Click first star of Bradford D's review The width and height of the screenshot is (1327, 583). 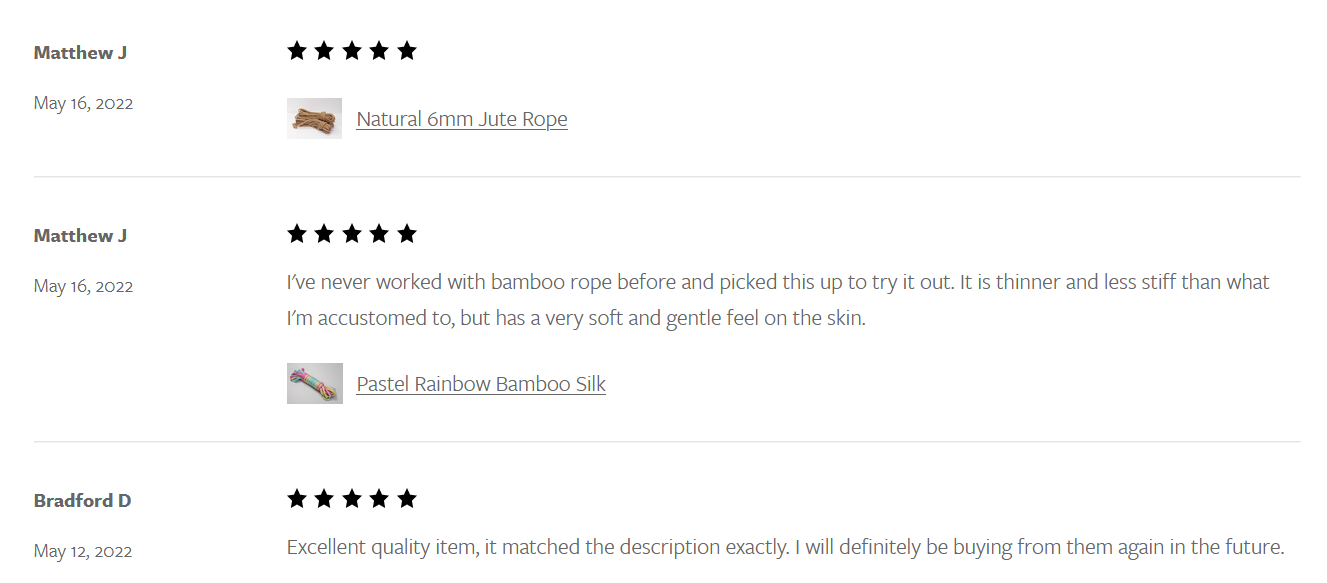click(x=297, y=499)
